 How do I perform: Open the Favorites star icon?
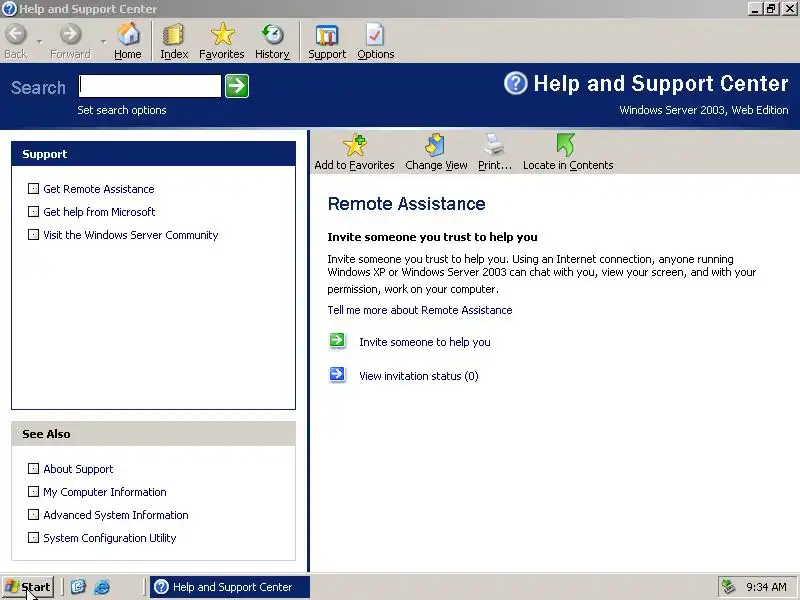point(222,34)
